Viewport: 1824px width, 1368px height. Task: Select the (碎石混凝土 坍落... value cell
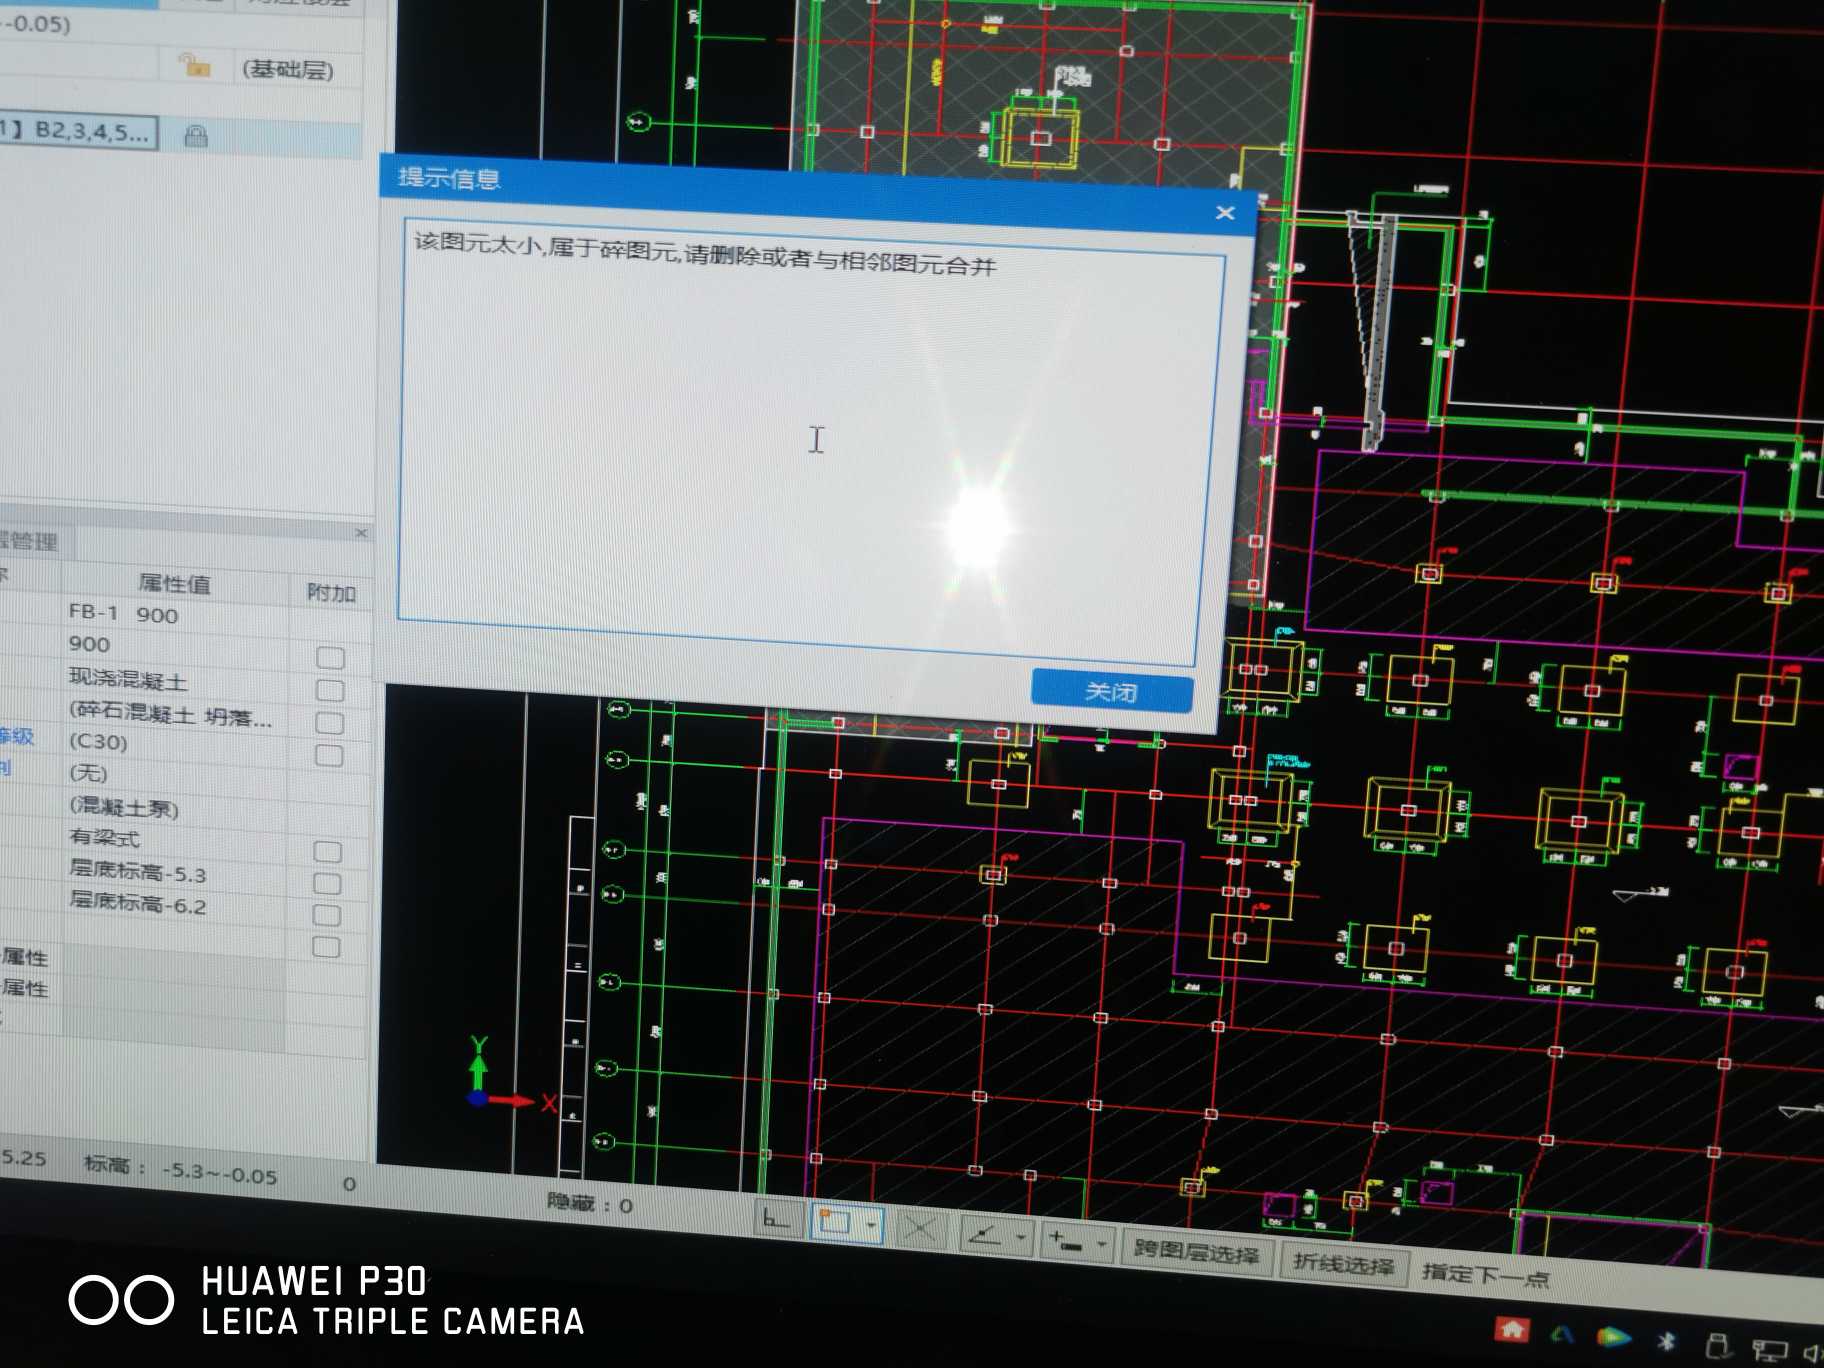pos(175,714)
